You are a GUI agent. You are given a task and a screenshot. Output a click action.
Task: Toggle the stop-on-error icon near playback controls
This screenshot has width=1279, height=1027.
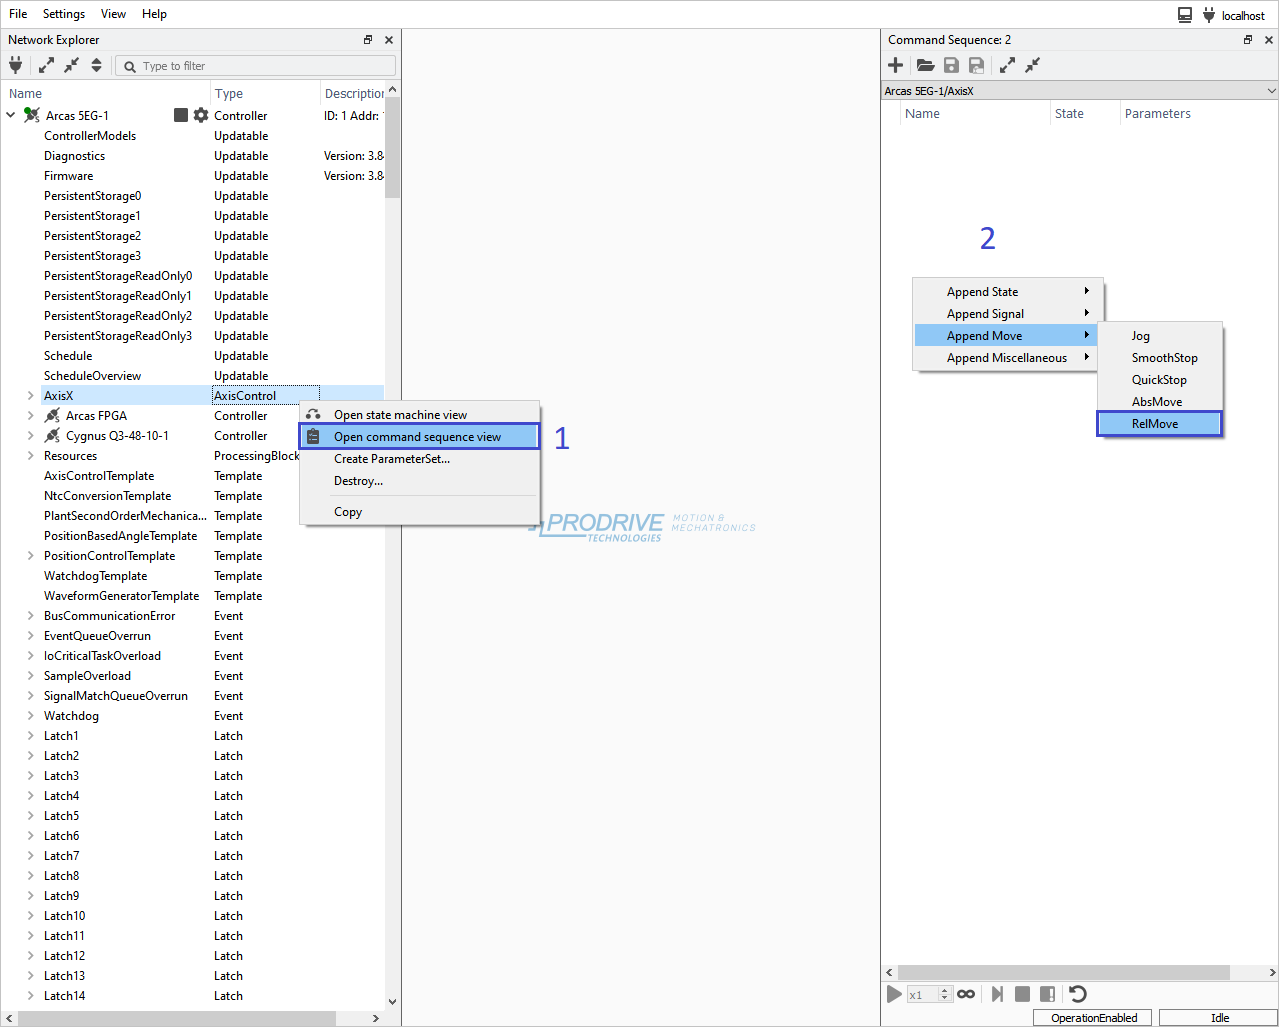[x=1047, y=993]
